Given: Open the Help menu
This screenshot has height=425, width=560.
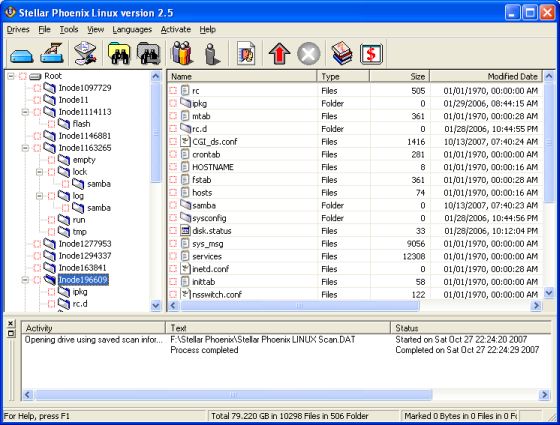Looking at the screenshot, I should point(208,30).
